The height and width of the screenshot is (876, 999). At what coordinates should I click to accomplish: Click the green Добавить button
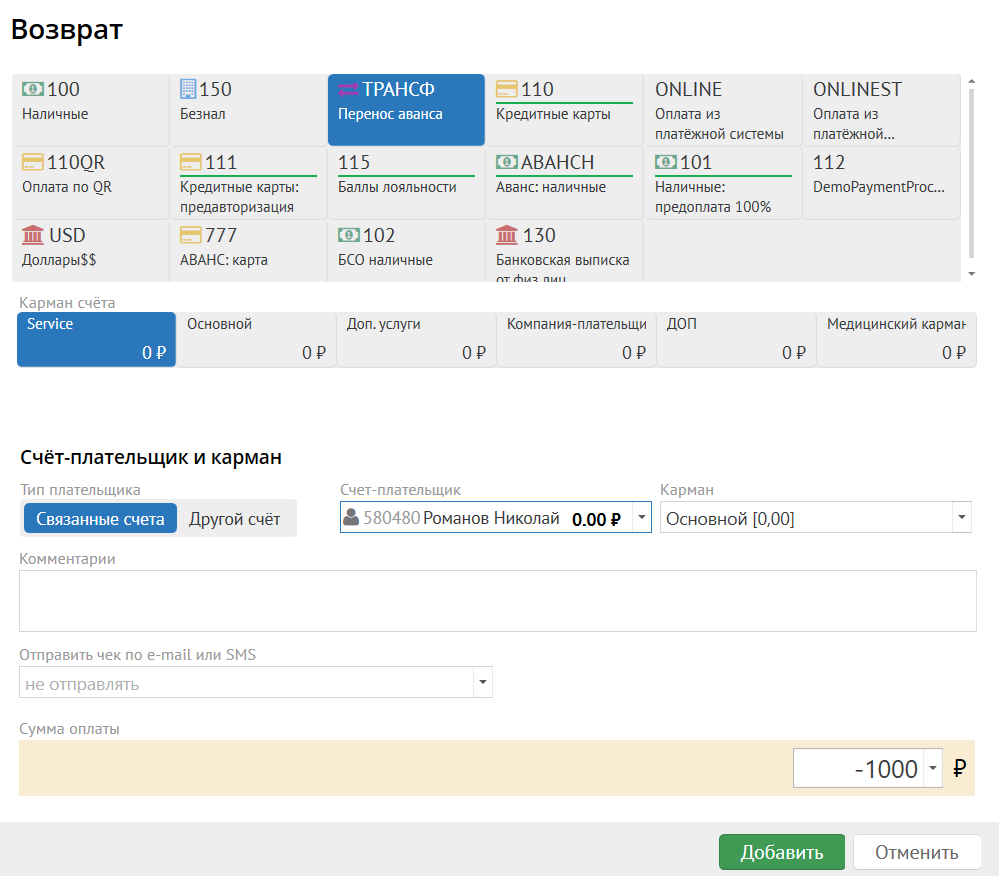tap(781, 852)
